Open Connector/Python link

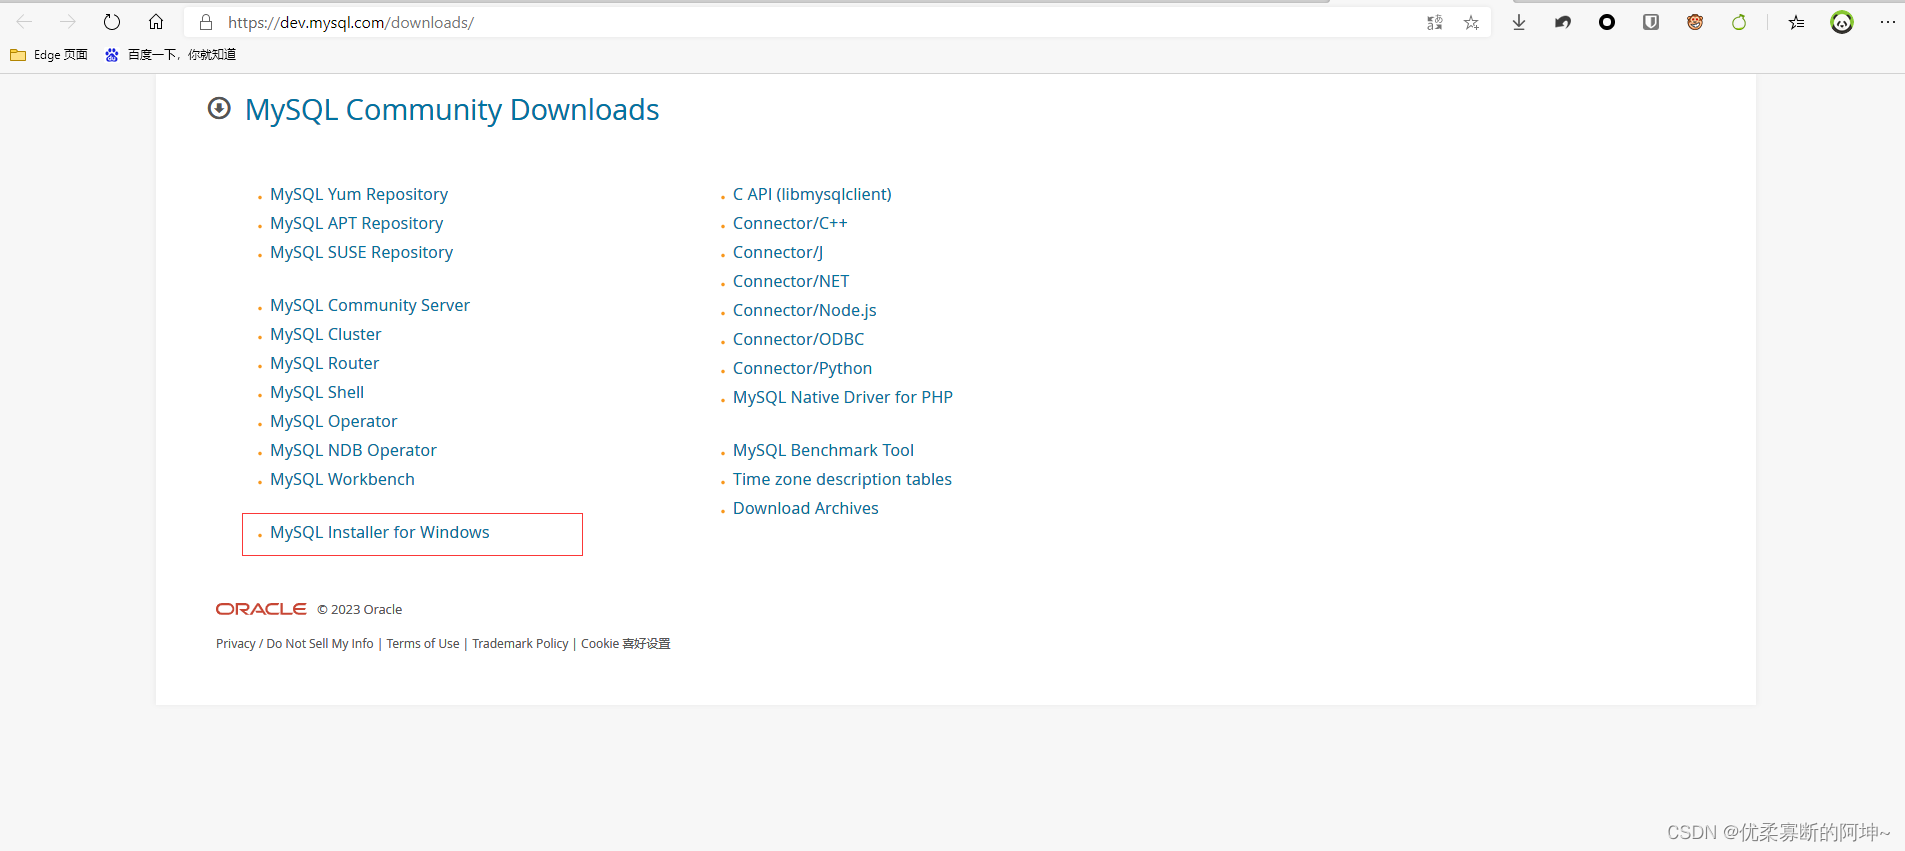coord(802,368)
